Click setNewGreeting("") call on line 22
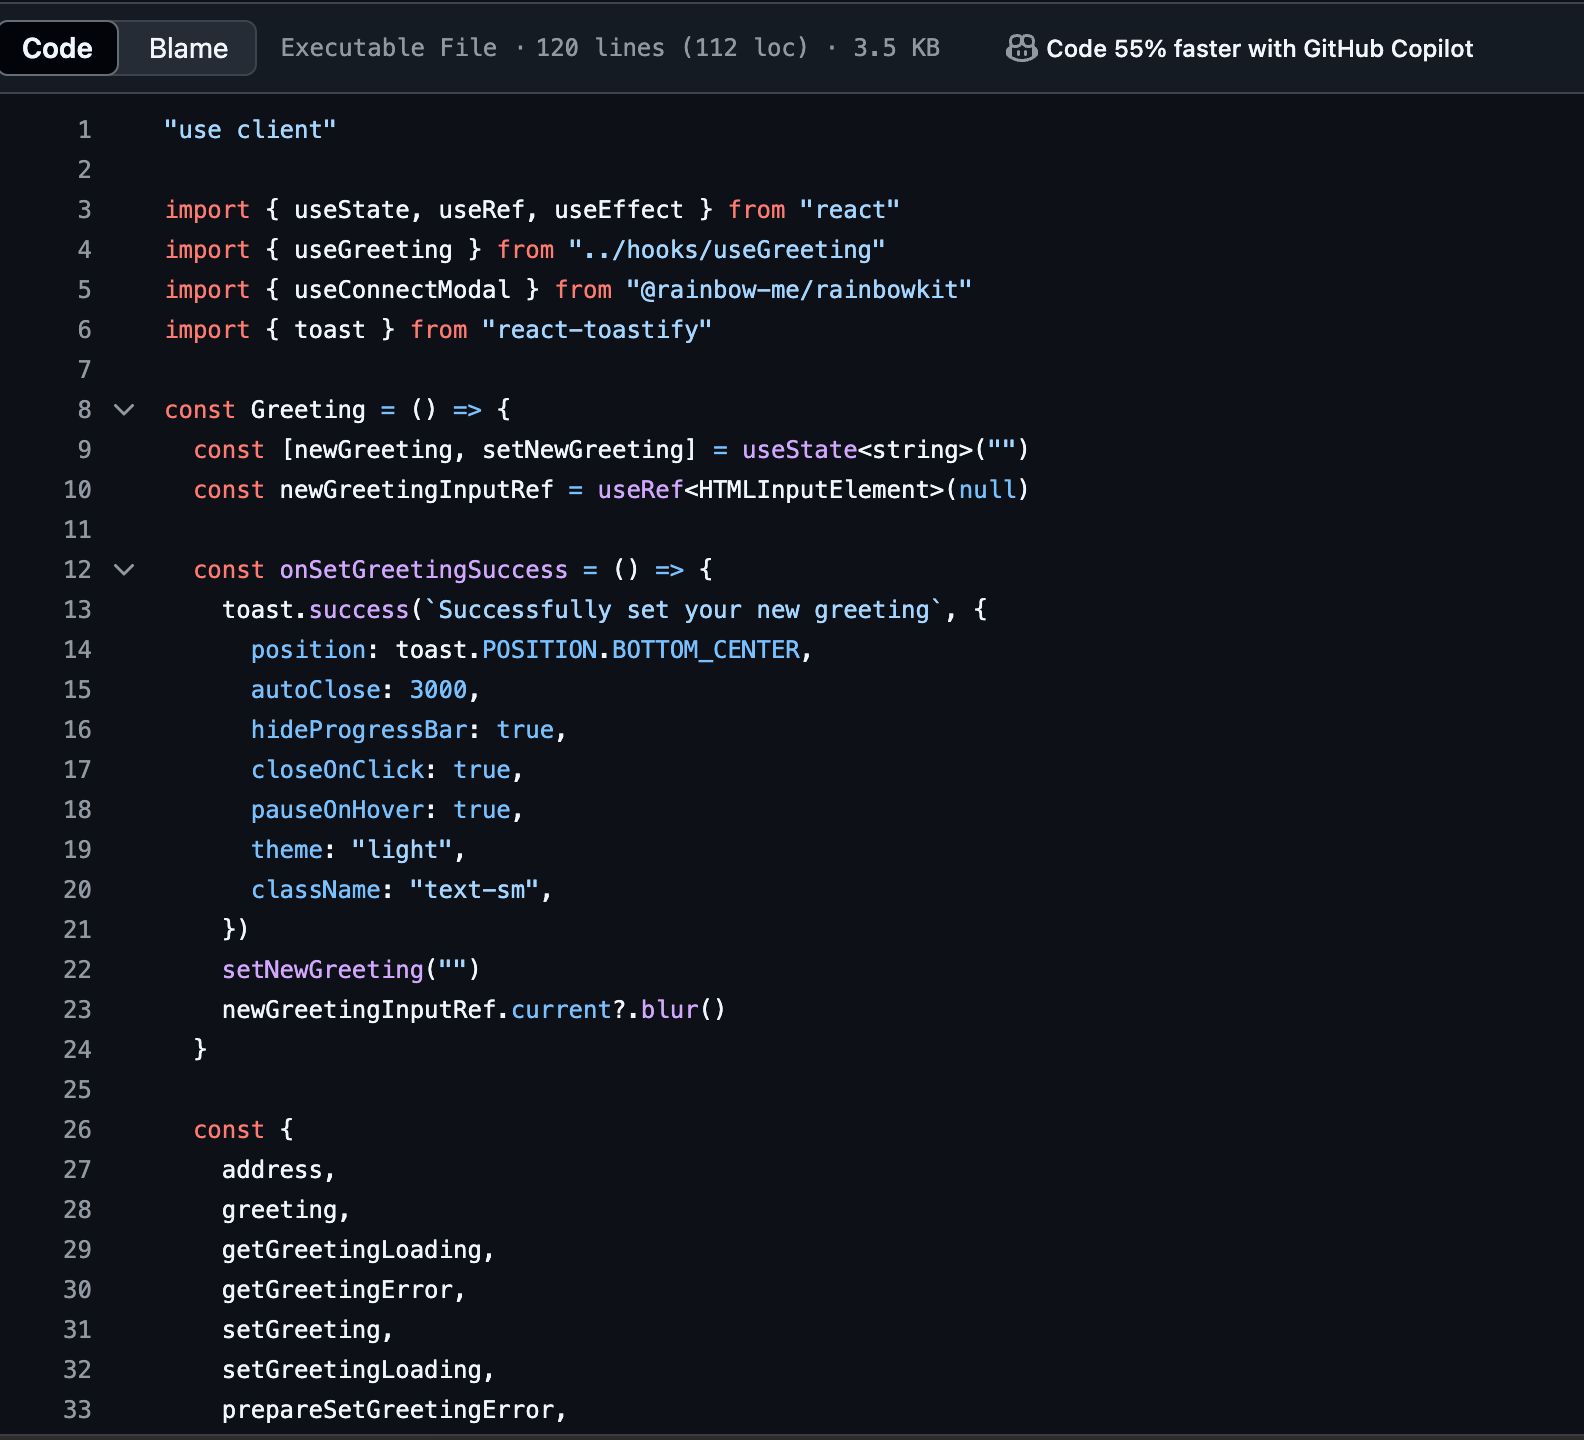The width and height of the screenshot is (1584, 1440). [351, 969]
